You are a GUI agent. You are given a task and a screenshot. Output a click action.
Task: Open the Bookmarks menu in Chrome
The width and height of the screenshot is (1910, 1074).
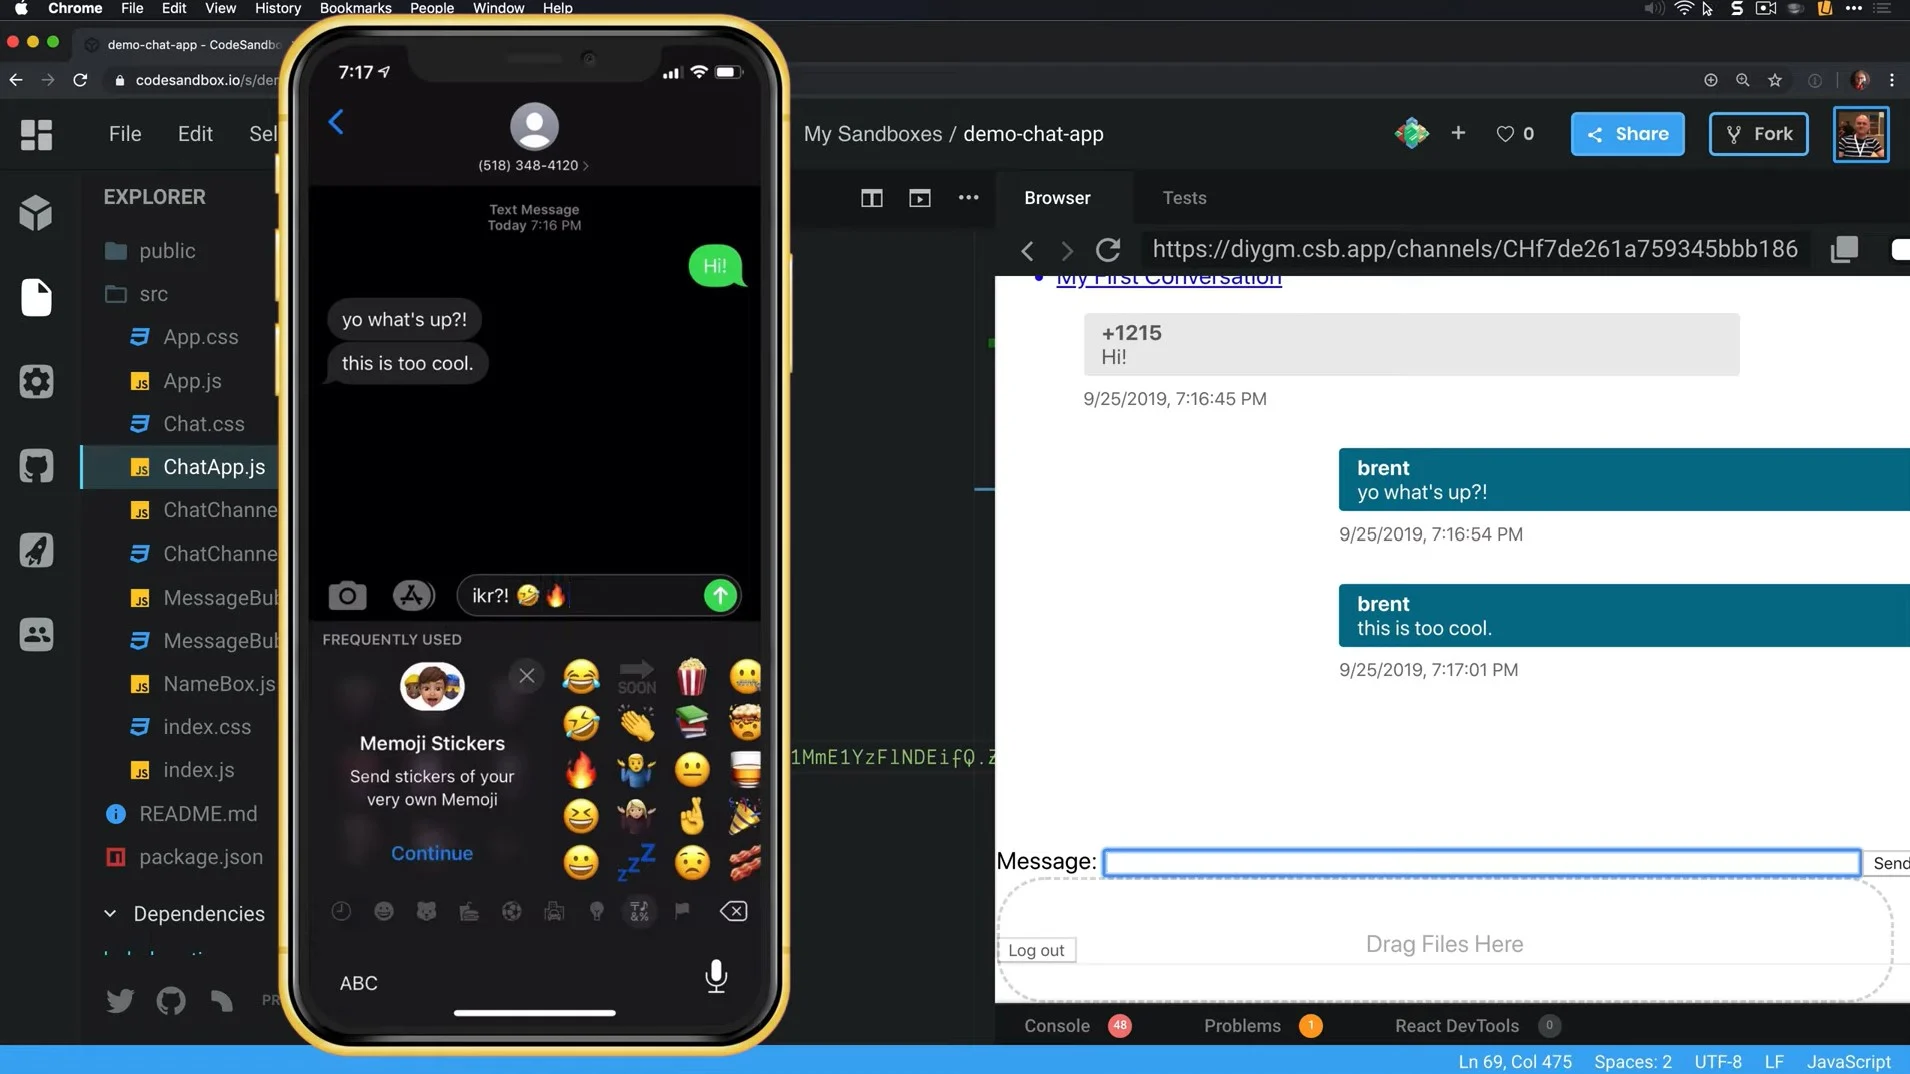pyautogui.click(x=355, y=8)
